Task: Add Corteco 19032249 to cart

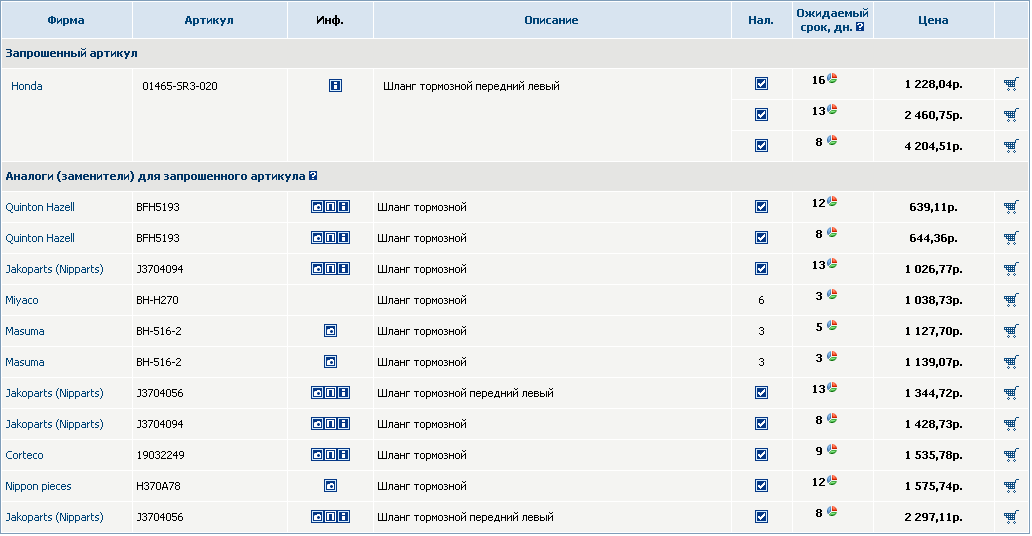Action: (1011, 455)
